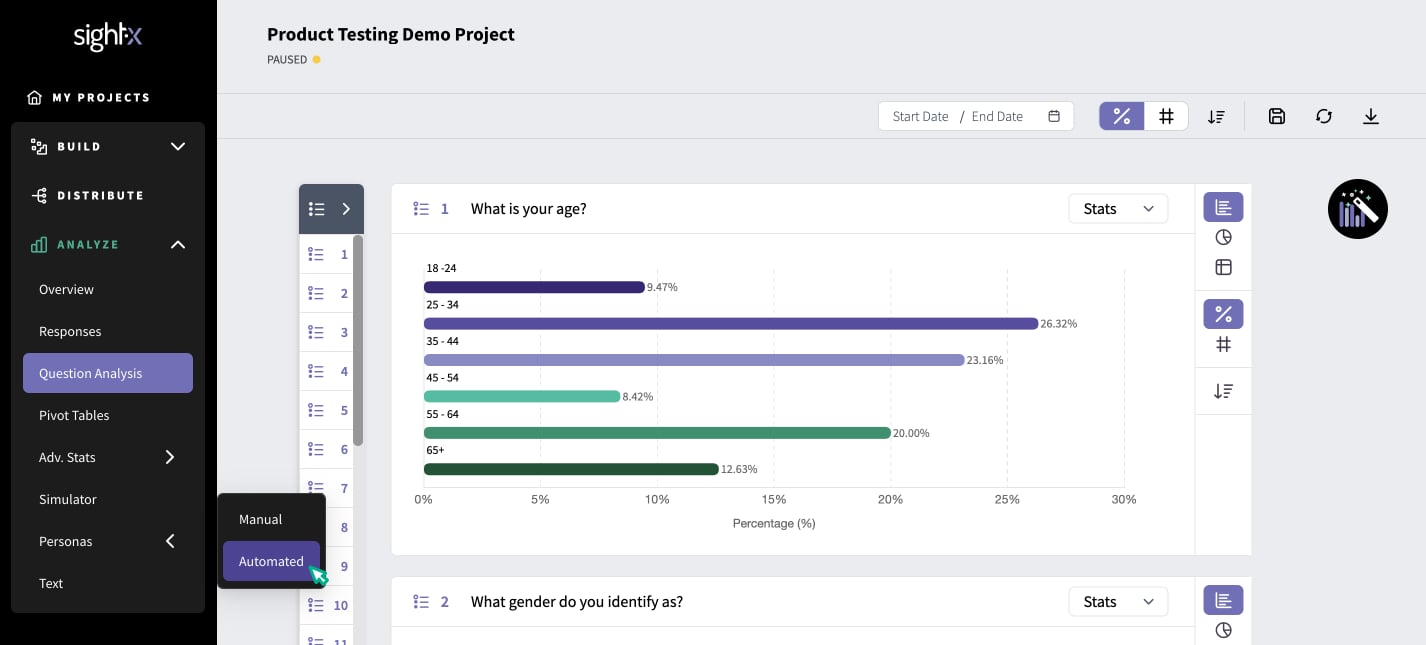Select Automated in the Personas submenu
Screen dimensions: 1426x645
(x=271, y=561)
